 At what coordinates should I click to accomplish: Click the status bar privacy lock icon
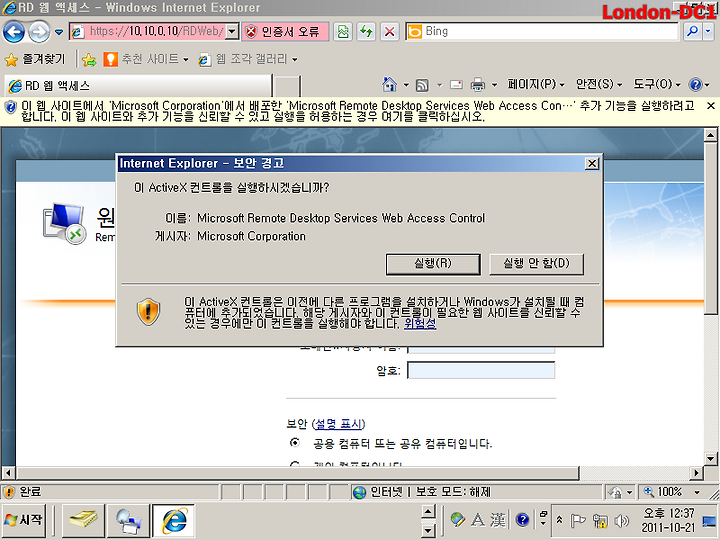615,493
